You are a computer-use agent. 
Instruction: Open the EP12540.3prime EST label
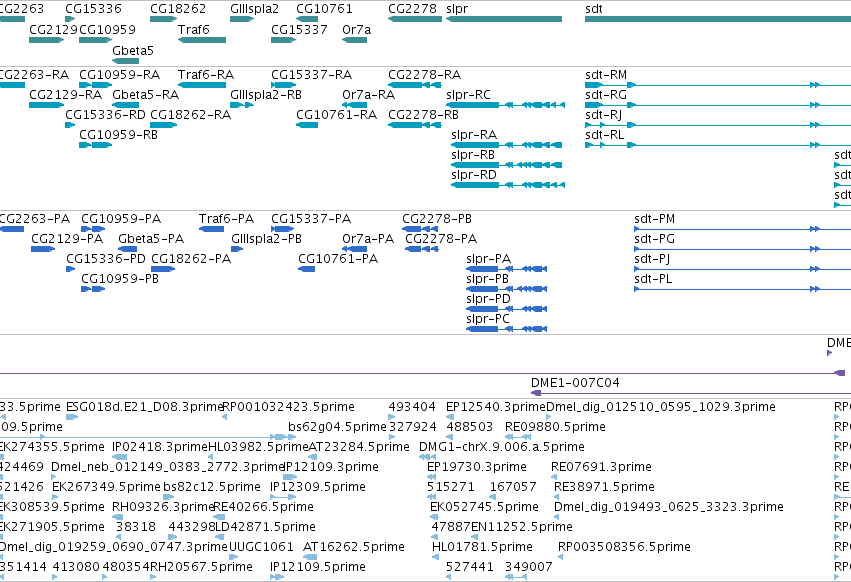(x=496, y=407)
